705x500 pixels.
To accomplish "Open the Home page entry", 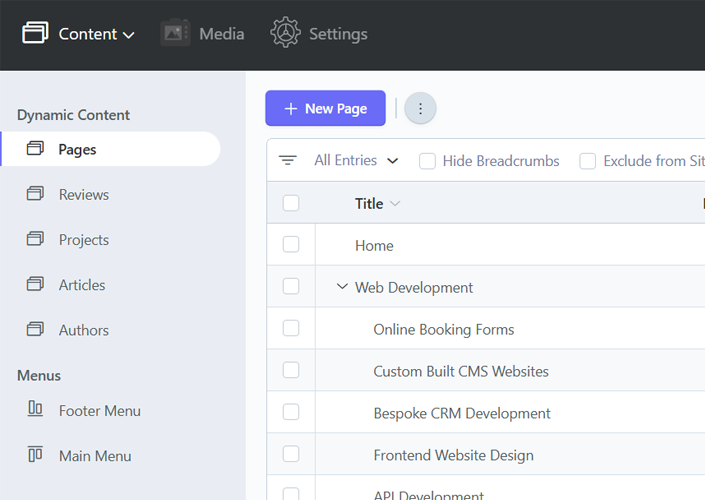I will pos(374,246).
